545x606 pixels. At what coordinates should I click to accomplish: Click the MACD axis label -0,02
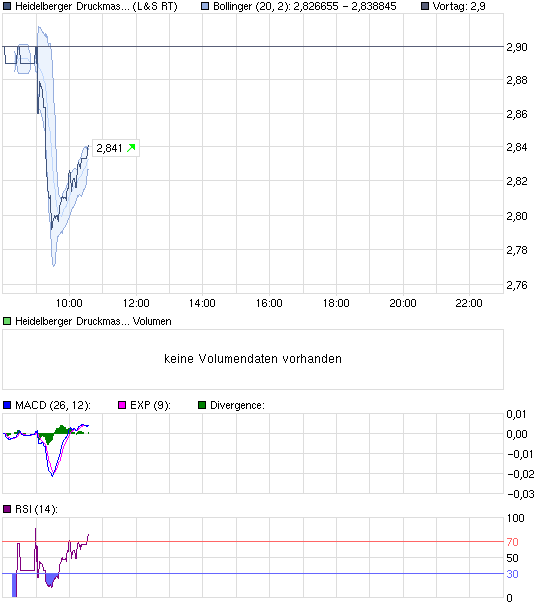(x=521, y=474)
